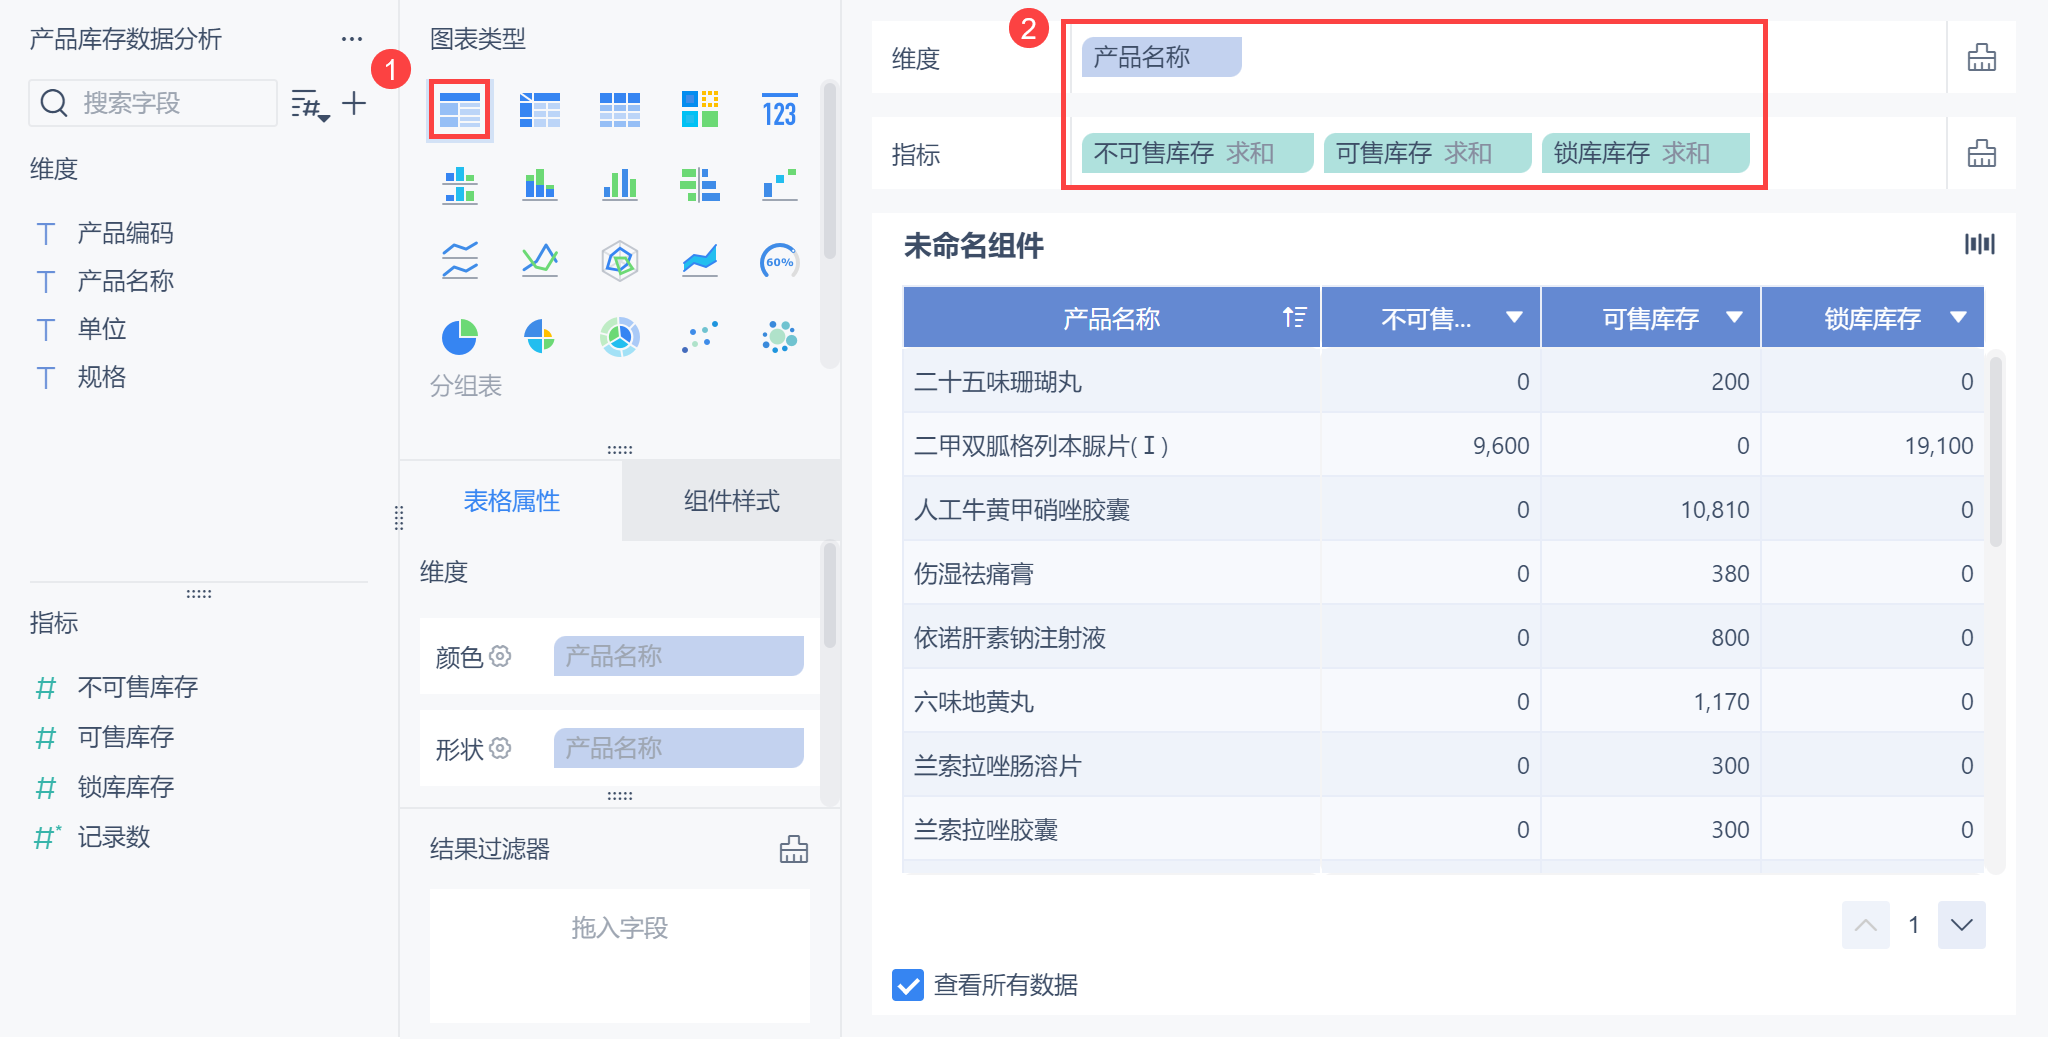Go to next page with down chevron
Image resolution: width=2048 pixels, height=1039 pixels.
pos(1961,925)
